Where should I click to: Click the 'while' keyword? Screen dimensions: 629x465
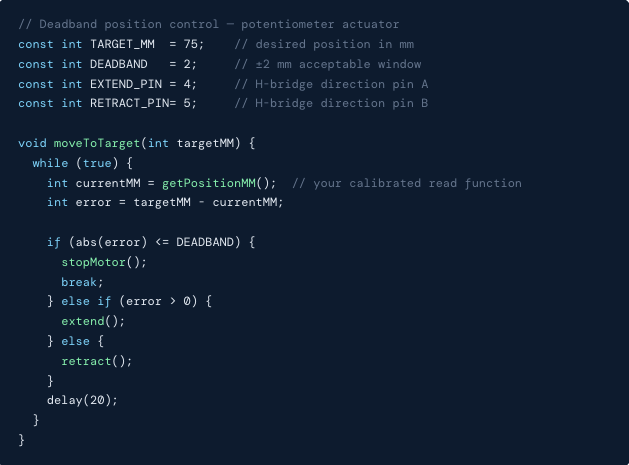tap(50, 163)
